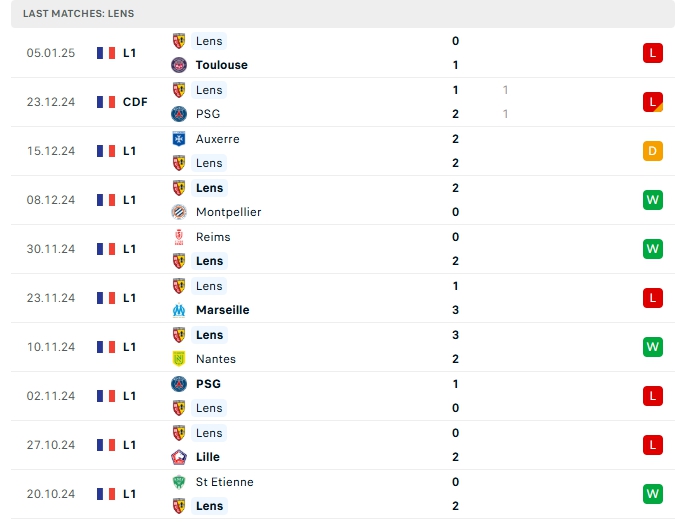Click the yellow D badge for Auxerre draw
686x522 pixels.
653,151
